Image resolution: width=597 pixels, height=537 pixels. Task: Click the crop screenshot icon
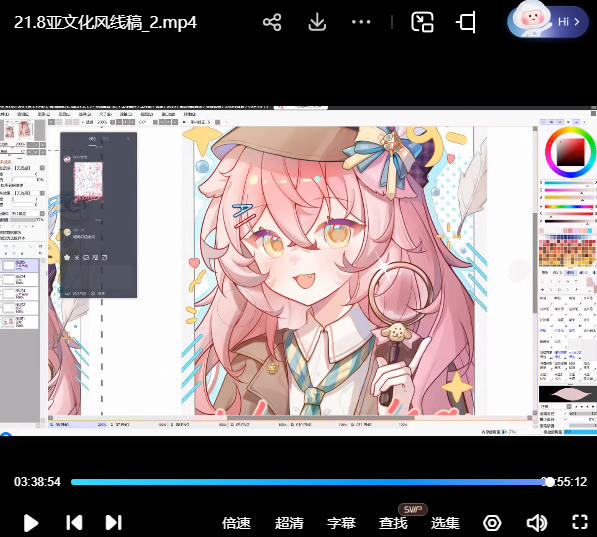pyautogui.click(x=466, y=22)
